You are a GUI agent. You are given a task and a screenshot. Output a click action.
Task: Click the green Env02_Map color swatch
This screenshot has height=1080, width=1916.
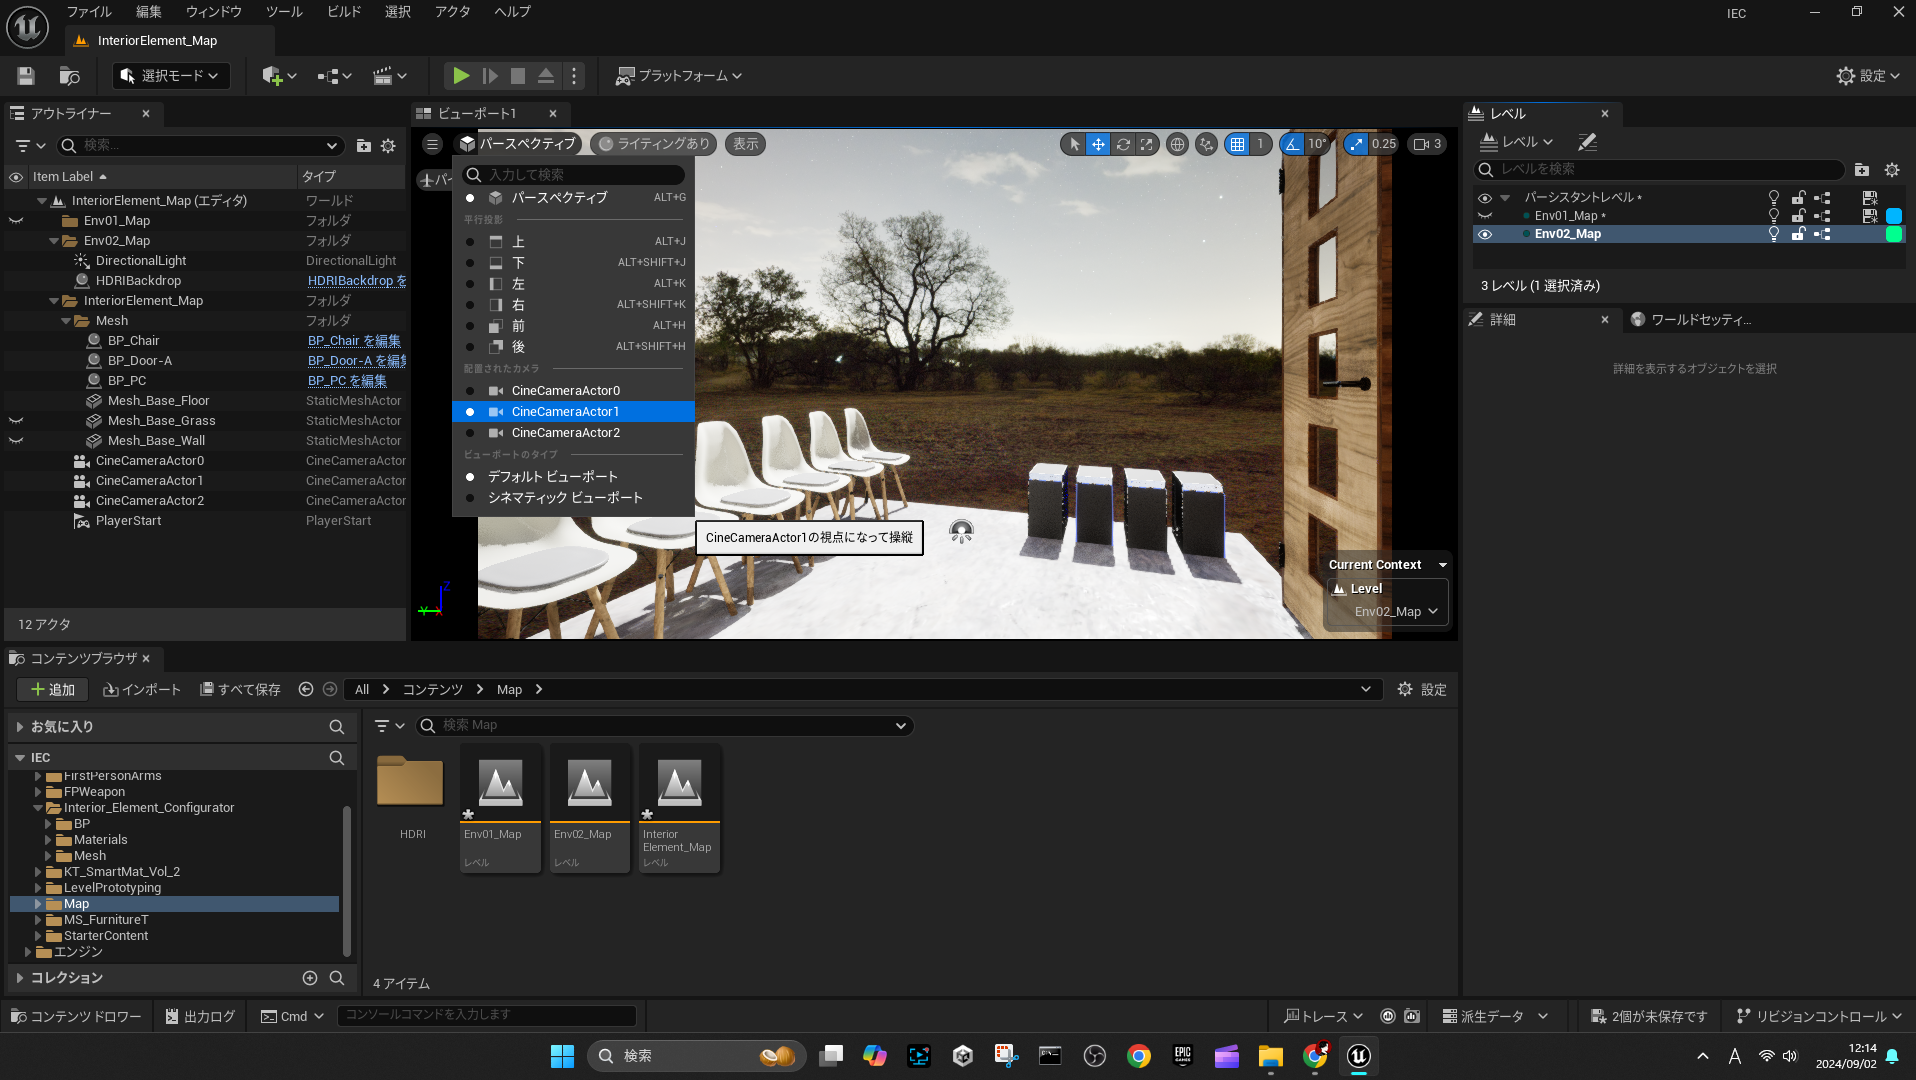tap(1893, 234)
